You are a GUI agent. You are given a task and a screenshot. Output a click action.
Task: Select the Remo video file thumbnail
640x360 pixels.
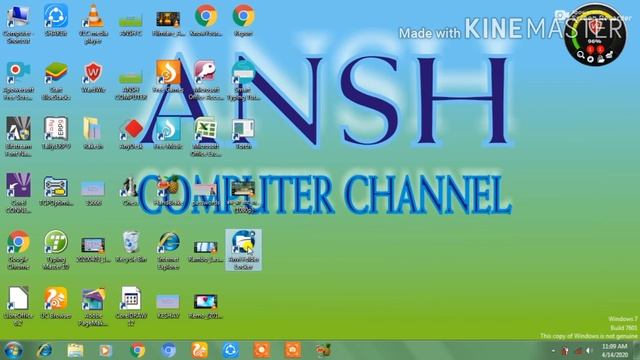click(x=206, y=306)
